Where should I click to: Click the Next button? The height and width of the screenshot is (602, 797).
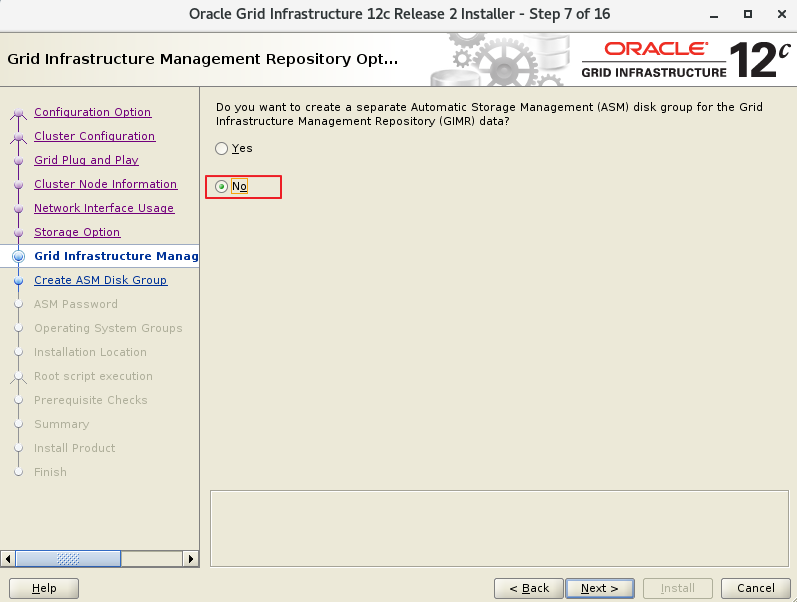coord(600,588)
